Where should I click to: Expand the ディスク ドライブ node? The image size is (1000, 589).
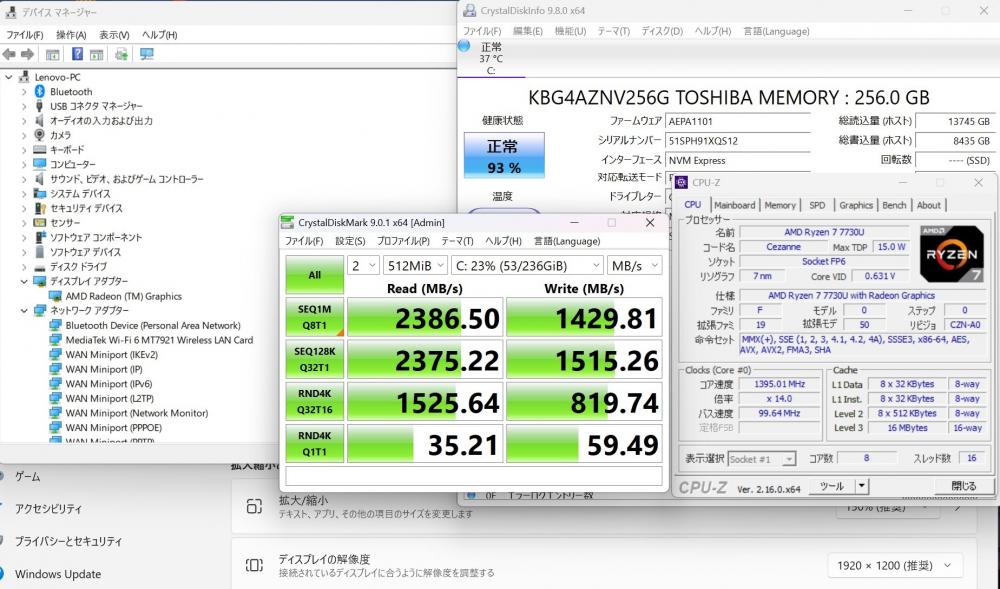tap(24, 266)
